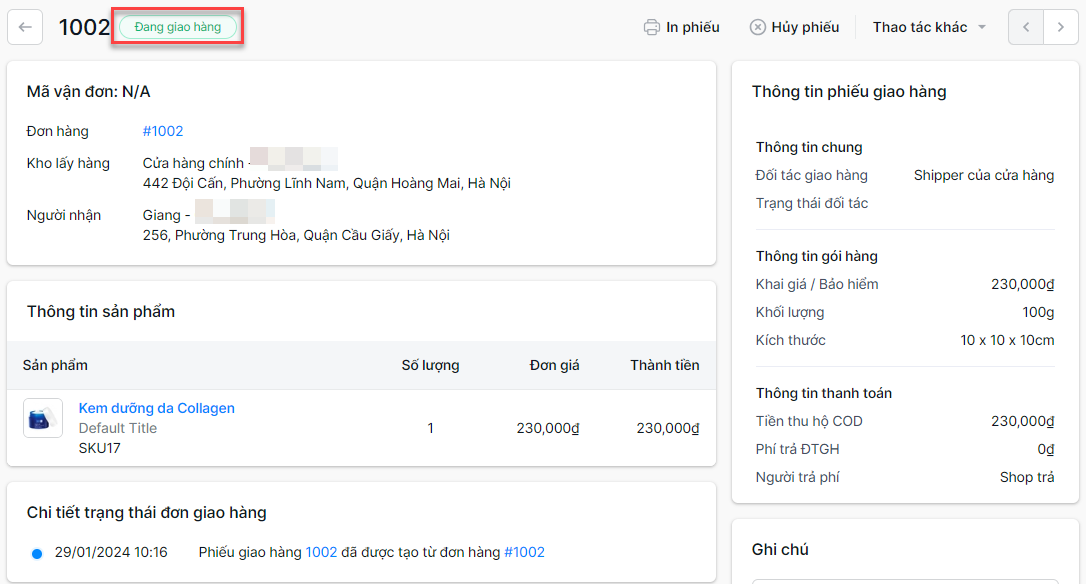Screen dimensions: 1086x584
Task: Open order #1002 link beside Đơn hàng
Action: tap(163, 131)
